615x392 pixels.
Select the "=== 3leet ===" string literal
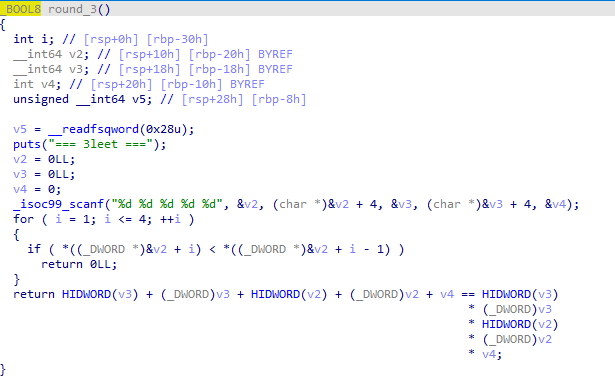100,144
